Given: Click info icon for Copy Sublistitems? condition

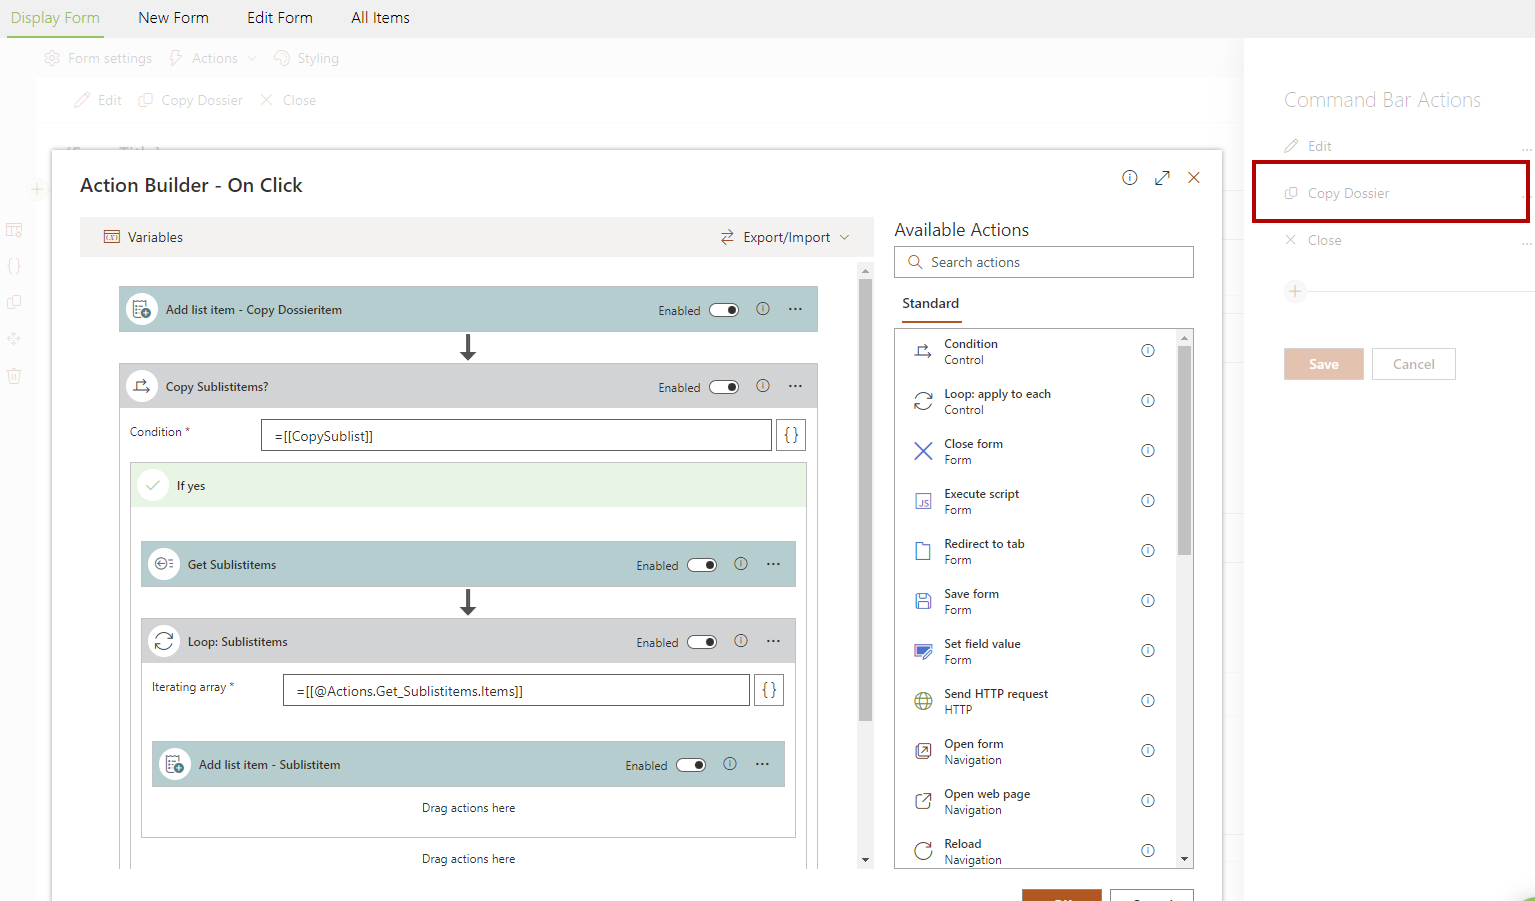Looking at the screenshot, I should 763,386.
